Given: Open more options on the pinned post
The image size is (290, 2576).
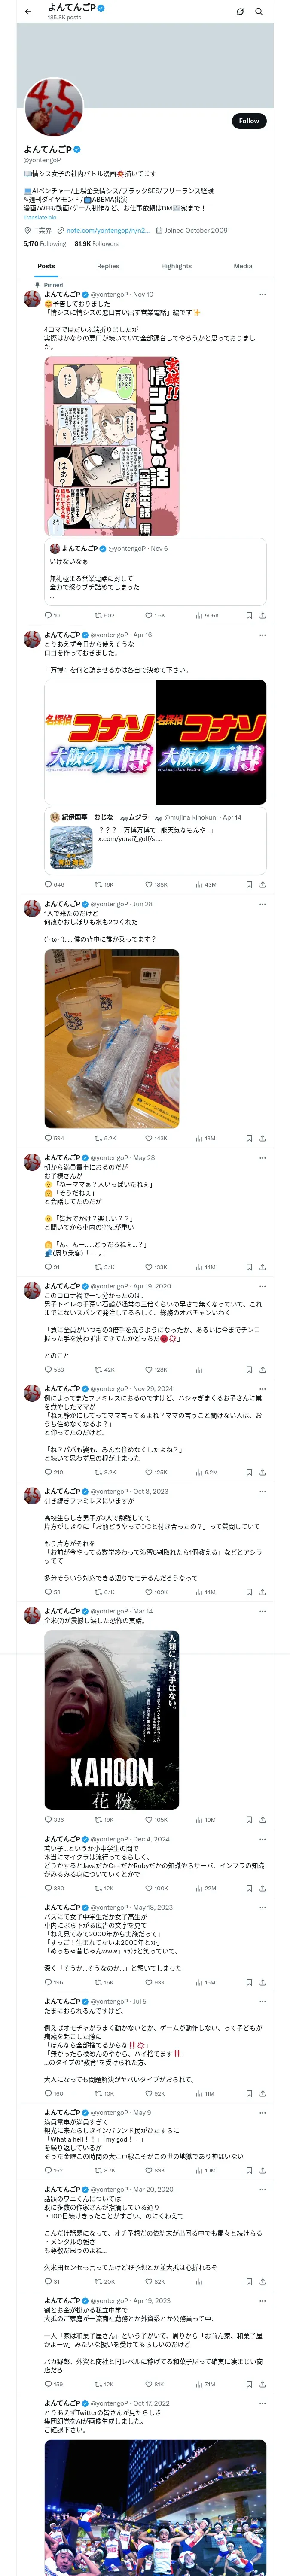Looking at the screenshot, I should pos(262,295).
